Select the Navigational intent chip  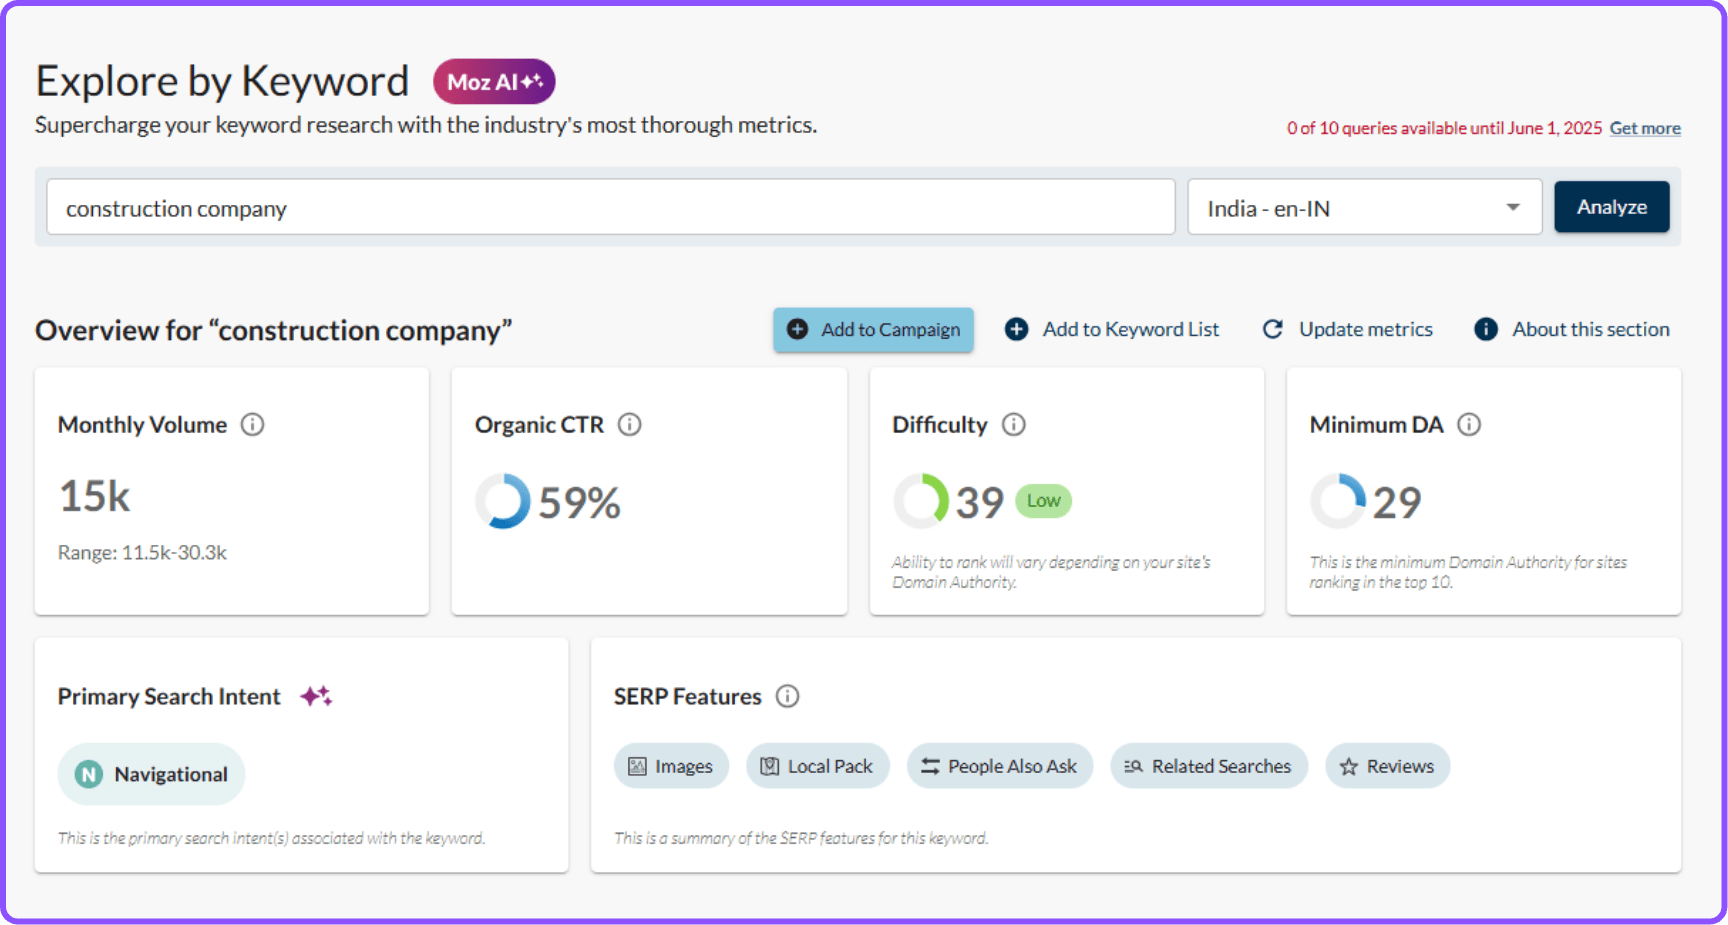(151, 774)
